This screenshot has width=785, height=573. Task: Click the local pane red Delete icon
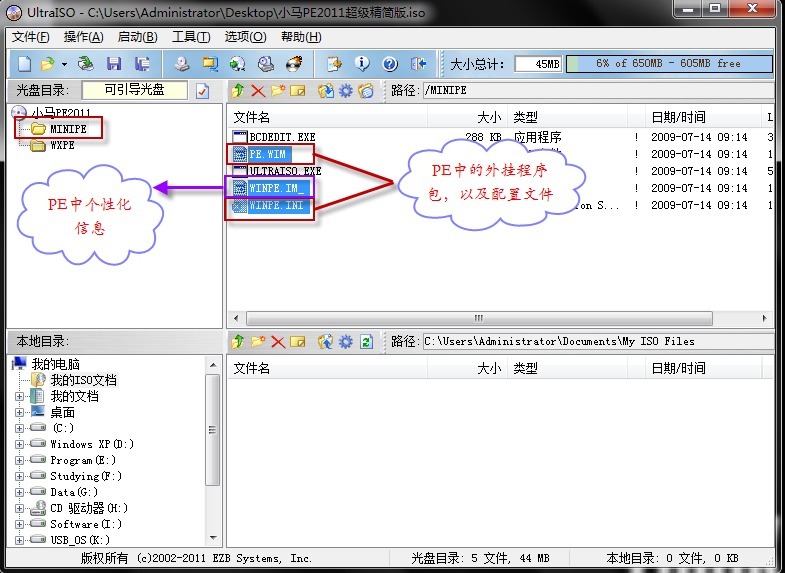tap(278, 342)
